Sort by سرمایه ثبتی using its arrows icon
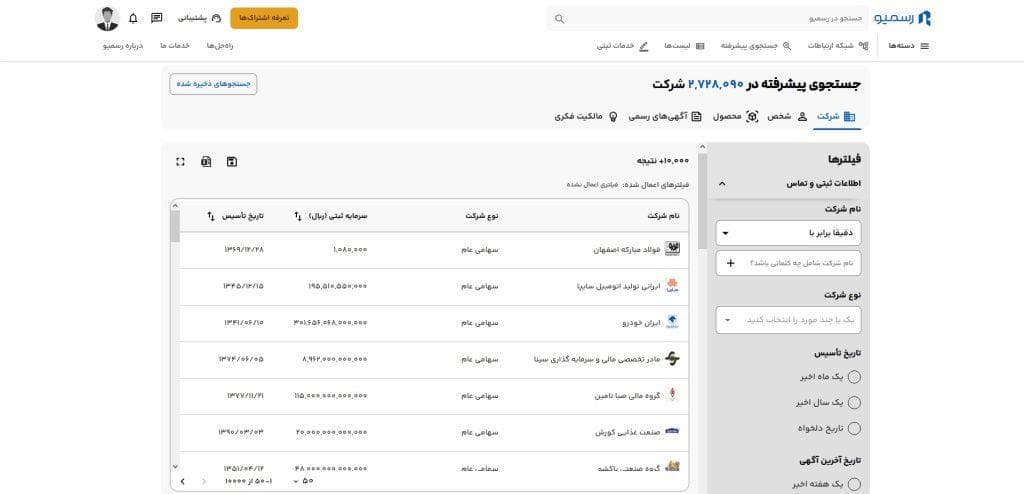The width and height of the screenshot is (1024, 494). [298, 215]
